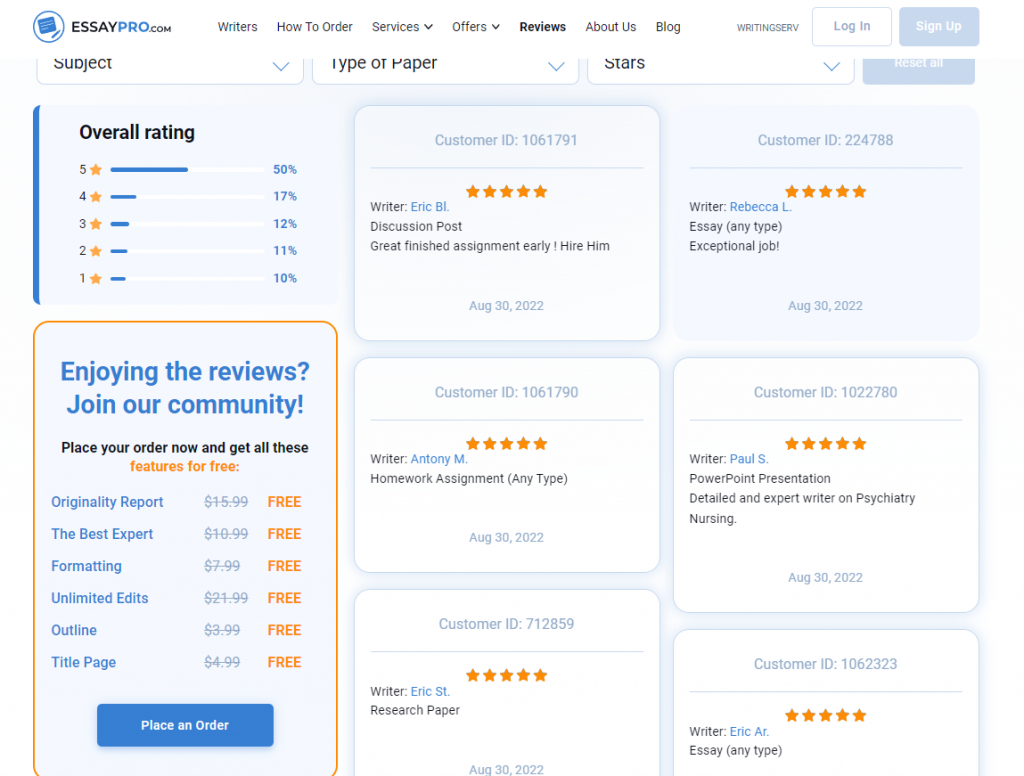The height and width of the screenshot is (776, 1024).
Task: Click the 11% rating value
Action: (x=285, y=251)
